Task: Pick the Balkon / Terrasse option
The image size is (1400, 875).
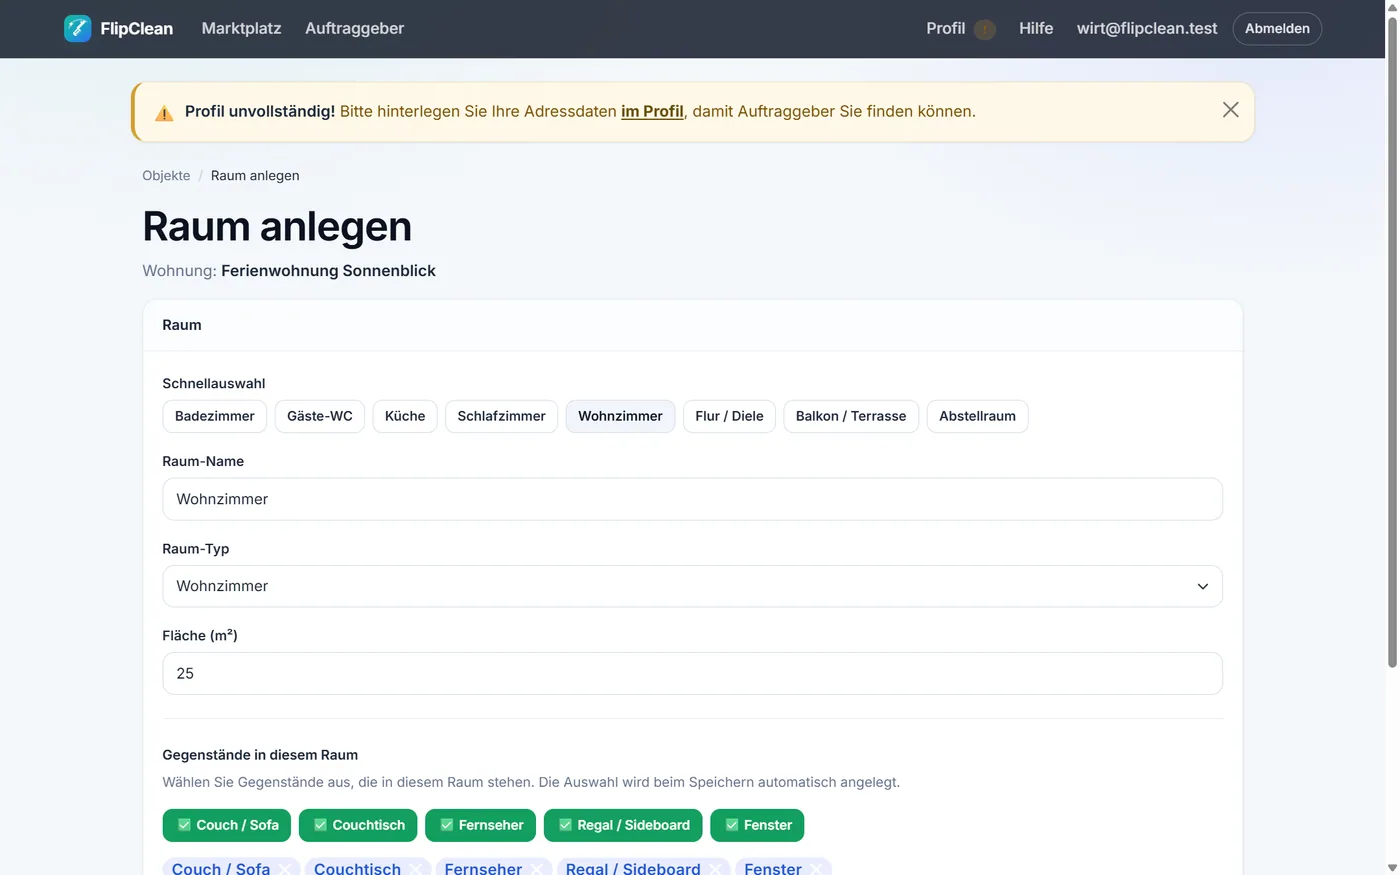Action: pyautogui.click(x=851, y=416)
